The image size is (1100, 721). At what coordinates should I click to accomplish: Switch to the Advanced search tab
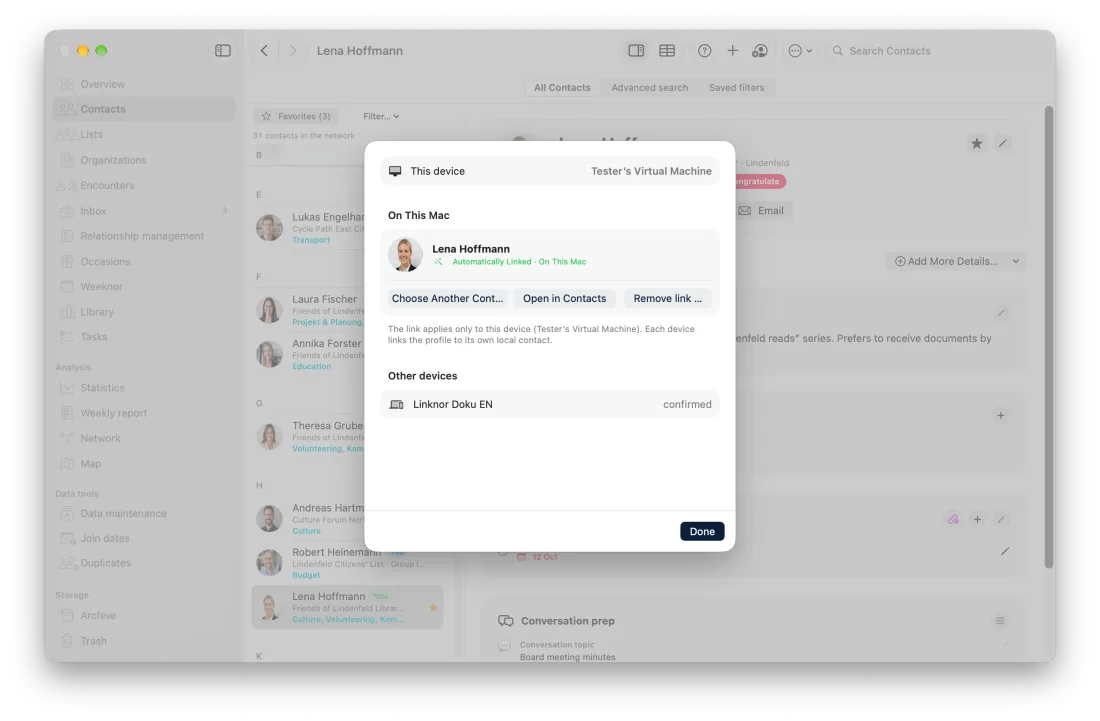(x=650, y=88)
